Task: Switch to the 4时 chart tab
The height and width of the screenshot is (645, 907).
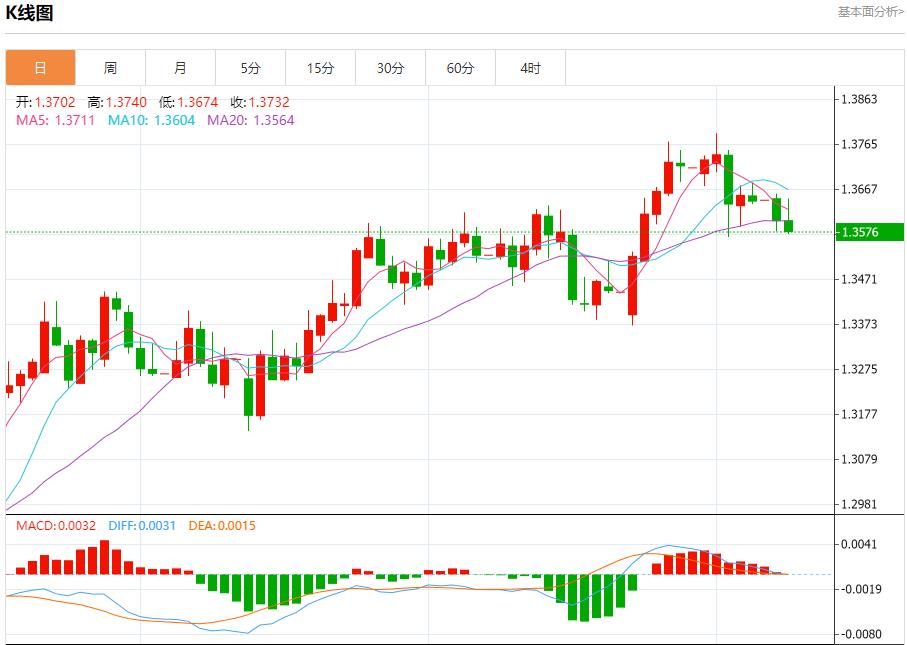Action: tap(530, 68)
